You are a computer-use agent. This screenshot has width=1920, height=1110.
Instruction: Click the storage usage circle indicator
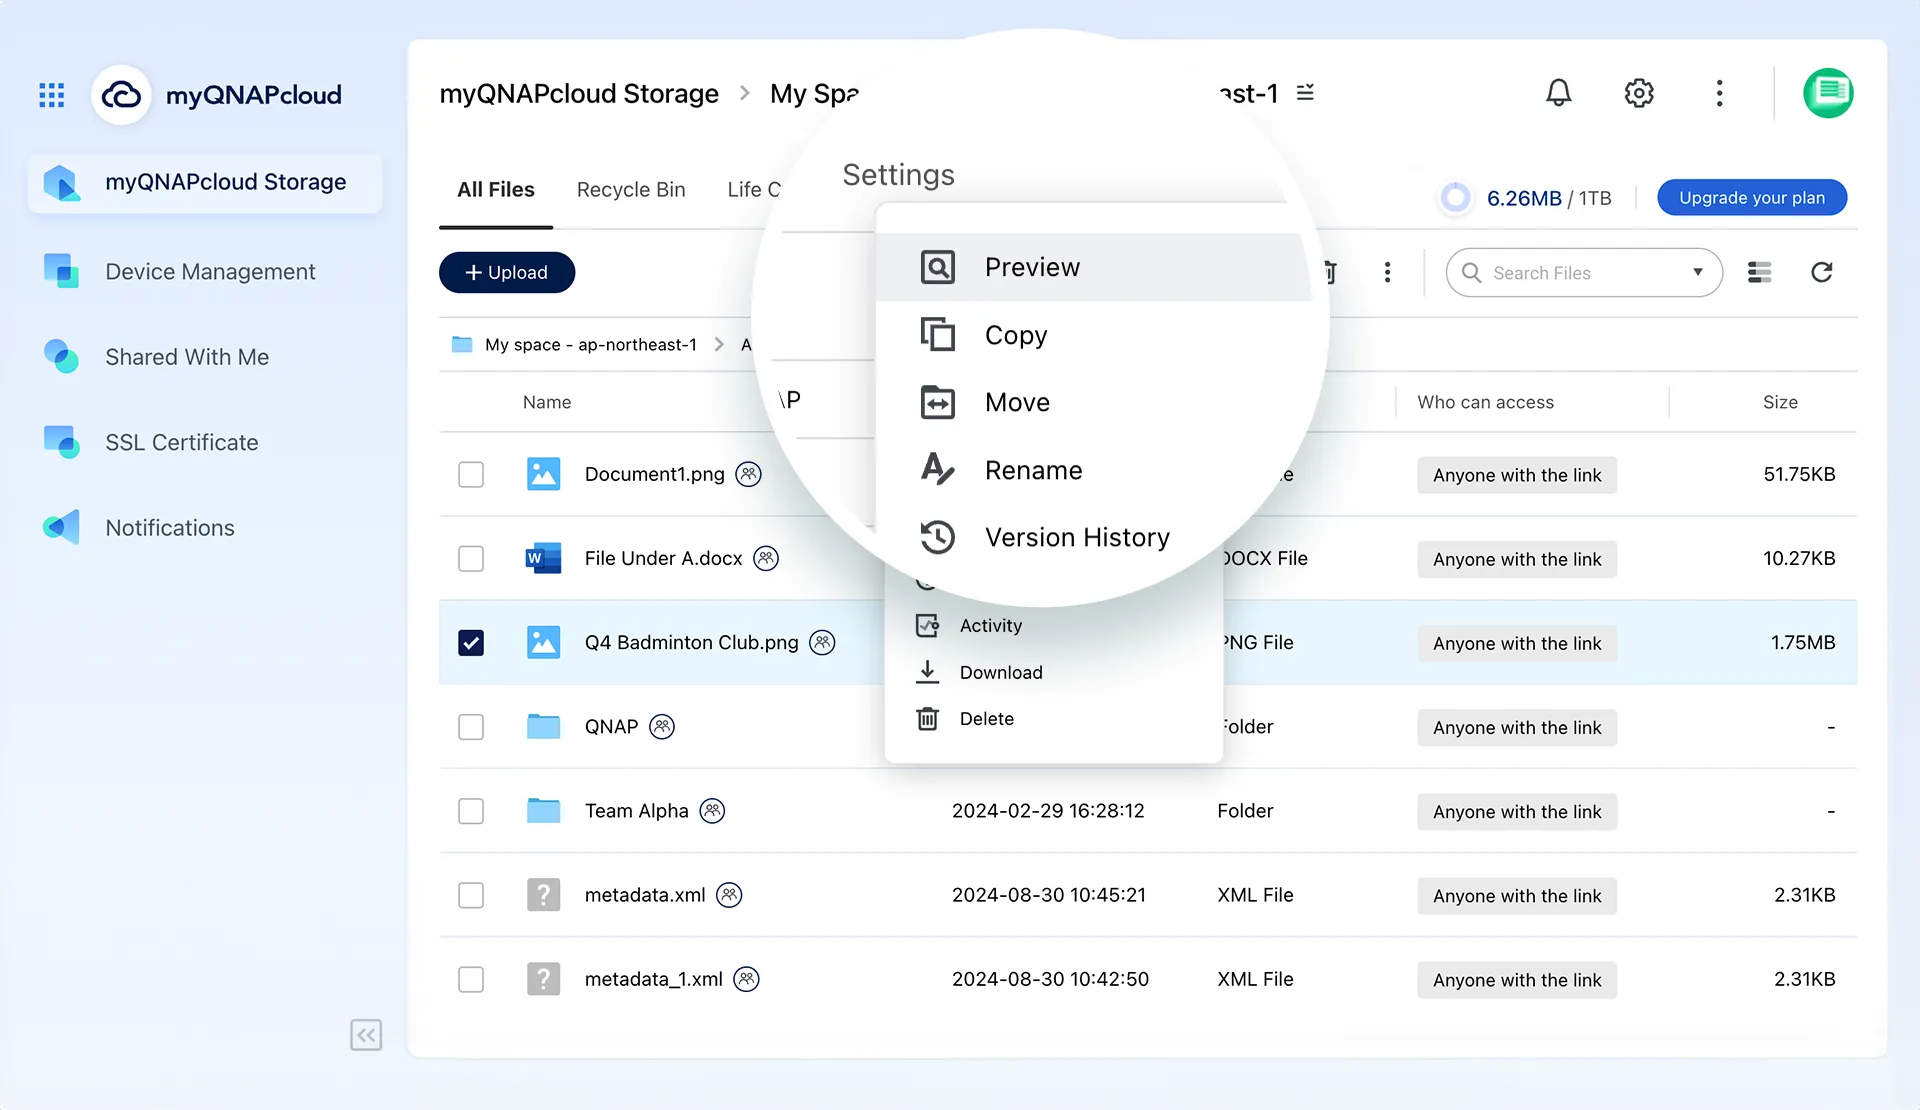[1456, 197]
